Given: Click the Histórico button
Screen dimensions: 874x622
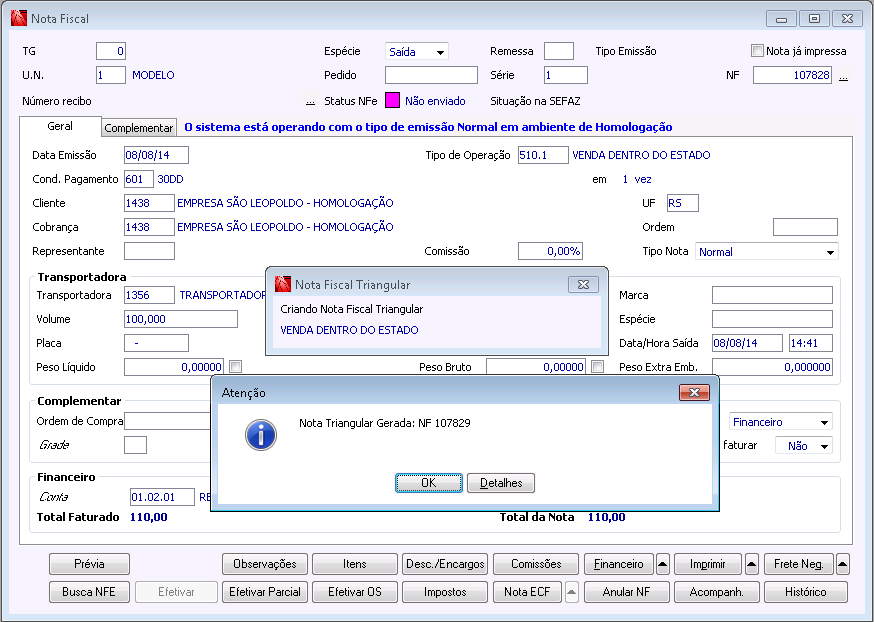Looking at the screenshot, I should (x=806, y=592).
